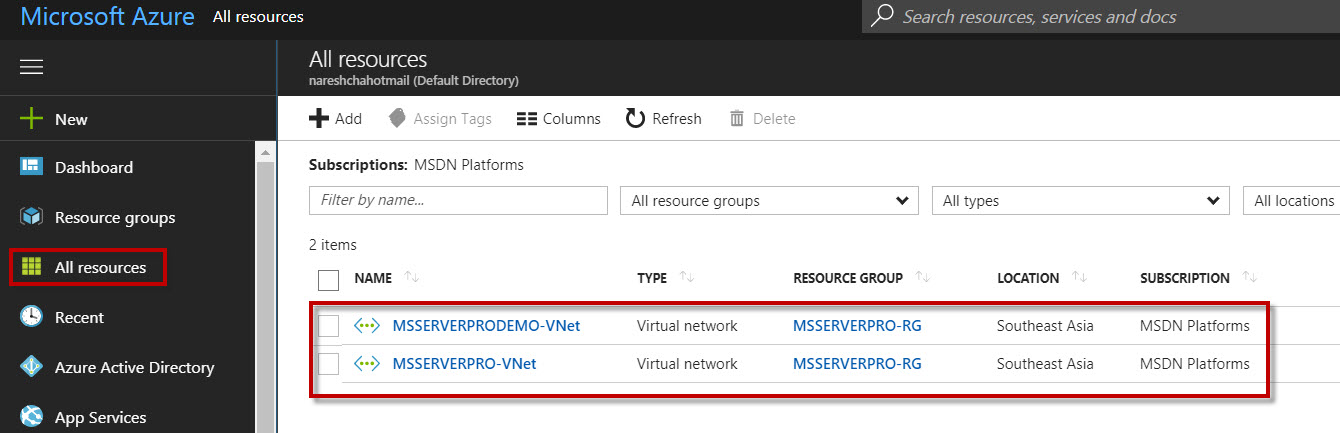Click the green plus New icon

point(32,119)
